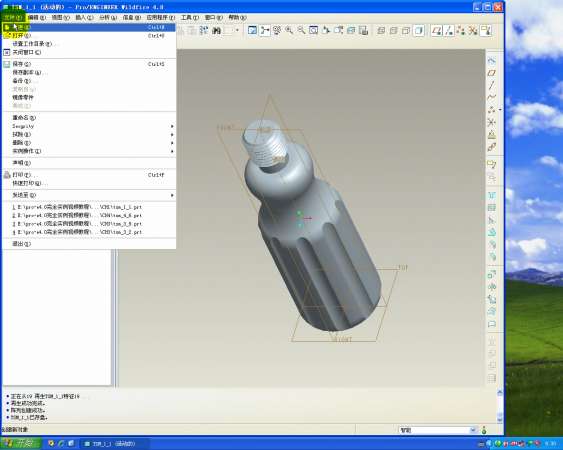The image size is (563, 450).
Task: Choose 备份 in the File menu
Action: tap(89, 81)
